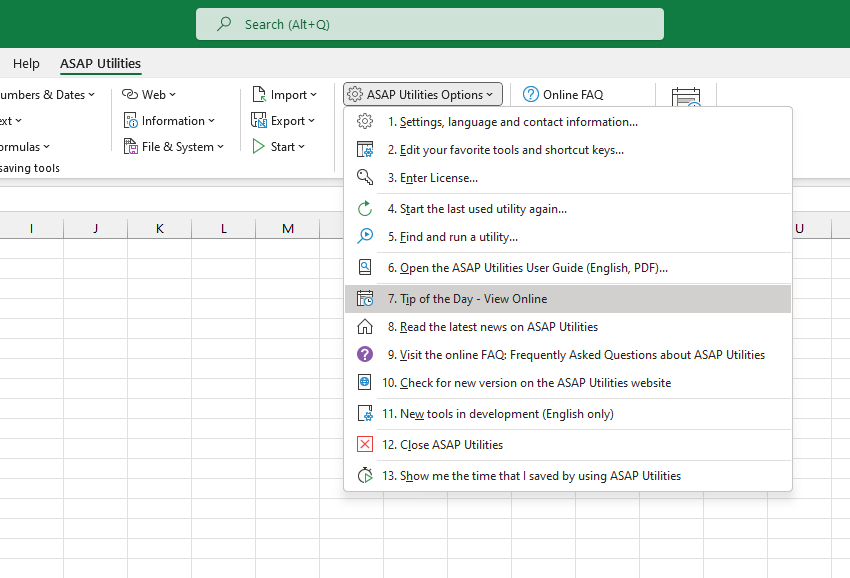Choose Close ASAP Utilities menu entry
850x578 pixels.
[x=568, y=445]
